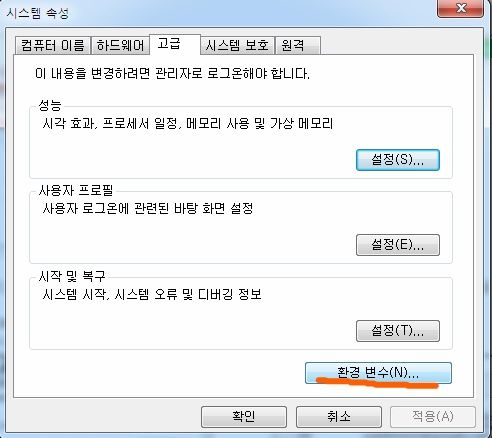Switch to the 원격 tab
This screenshot has height=438, width=492.
pos(298,45)
